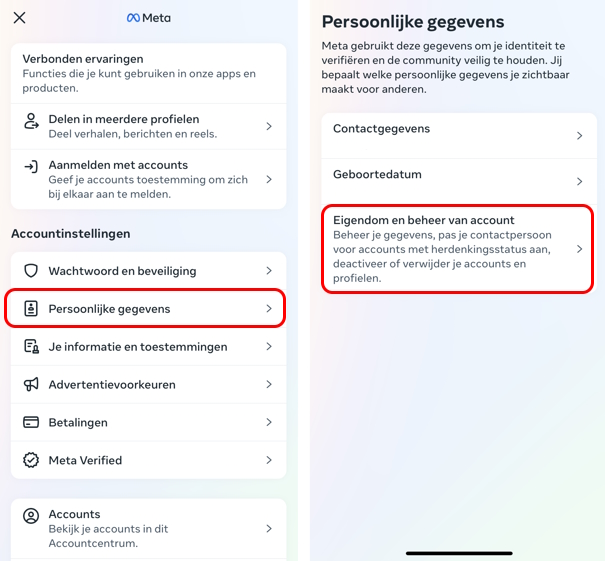
Task: Expand Geboortedatum using its chevron arrow
Action: pos(580,181)
